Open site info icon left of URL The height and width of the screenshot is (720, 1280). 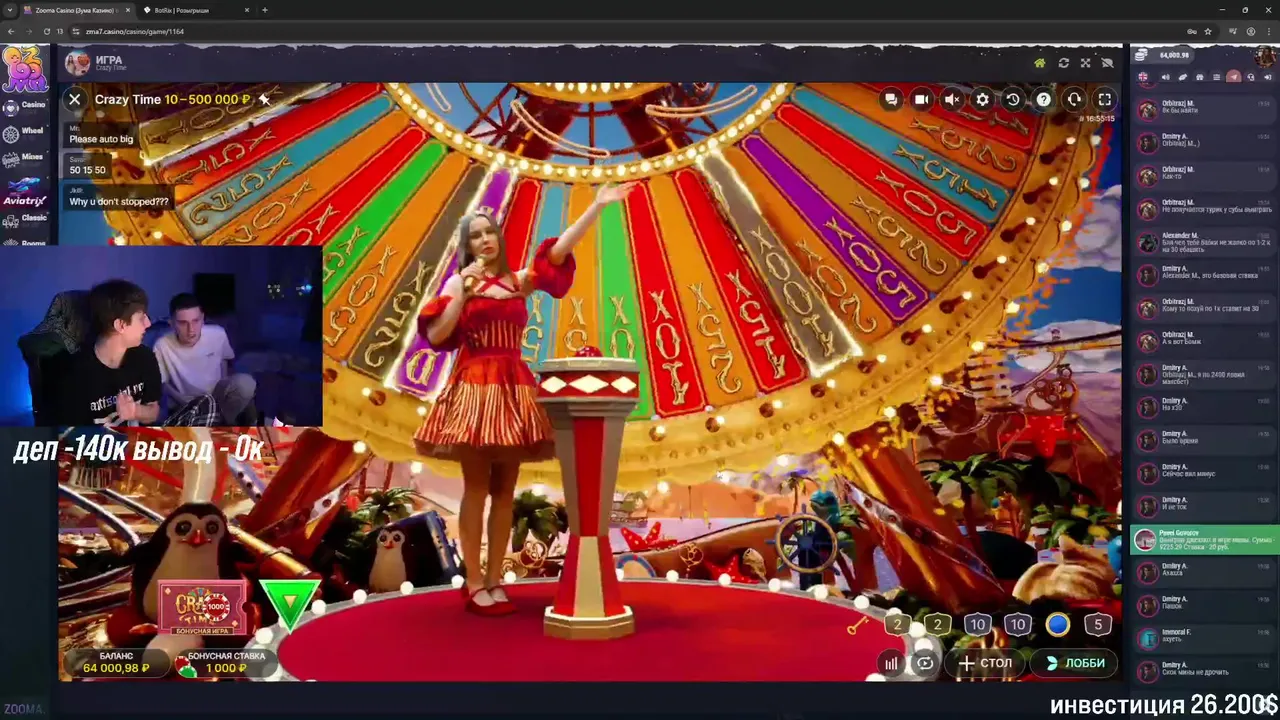(76, 31)
